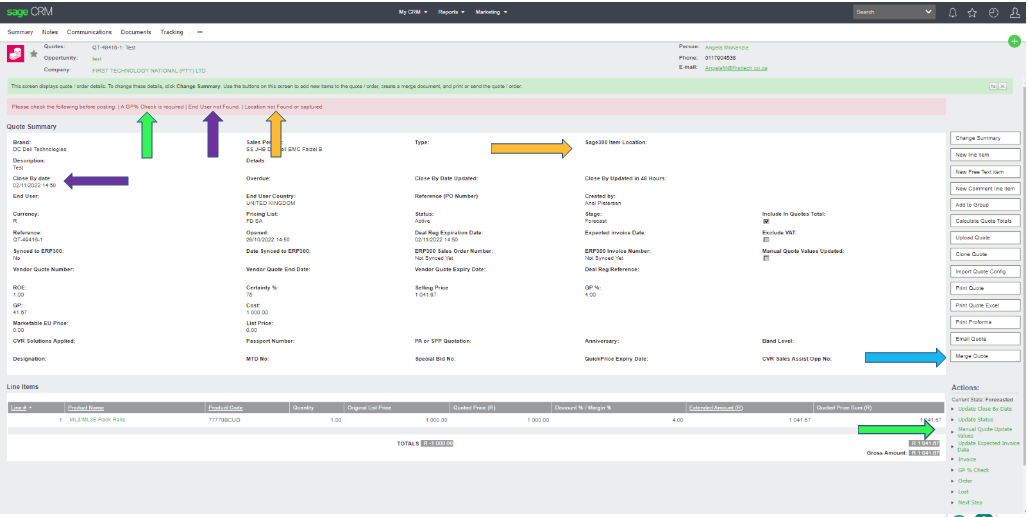Sort line items by Product Name header
This screenshot has width=1028, height=517.
click(88, 407)
